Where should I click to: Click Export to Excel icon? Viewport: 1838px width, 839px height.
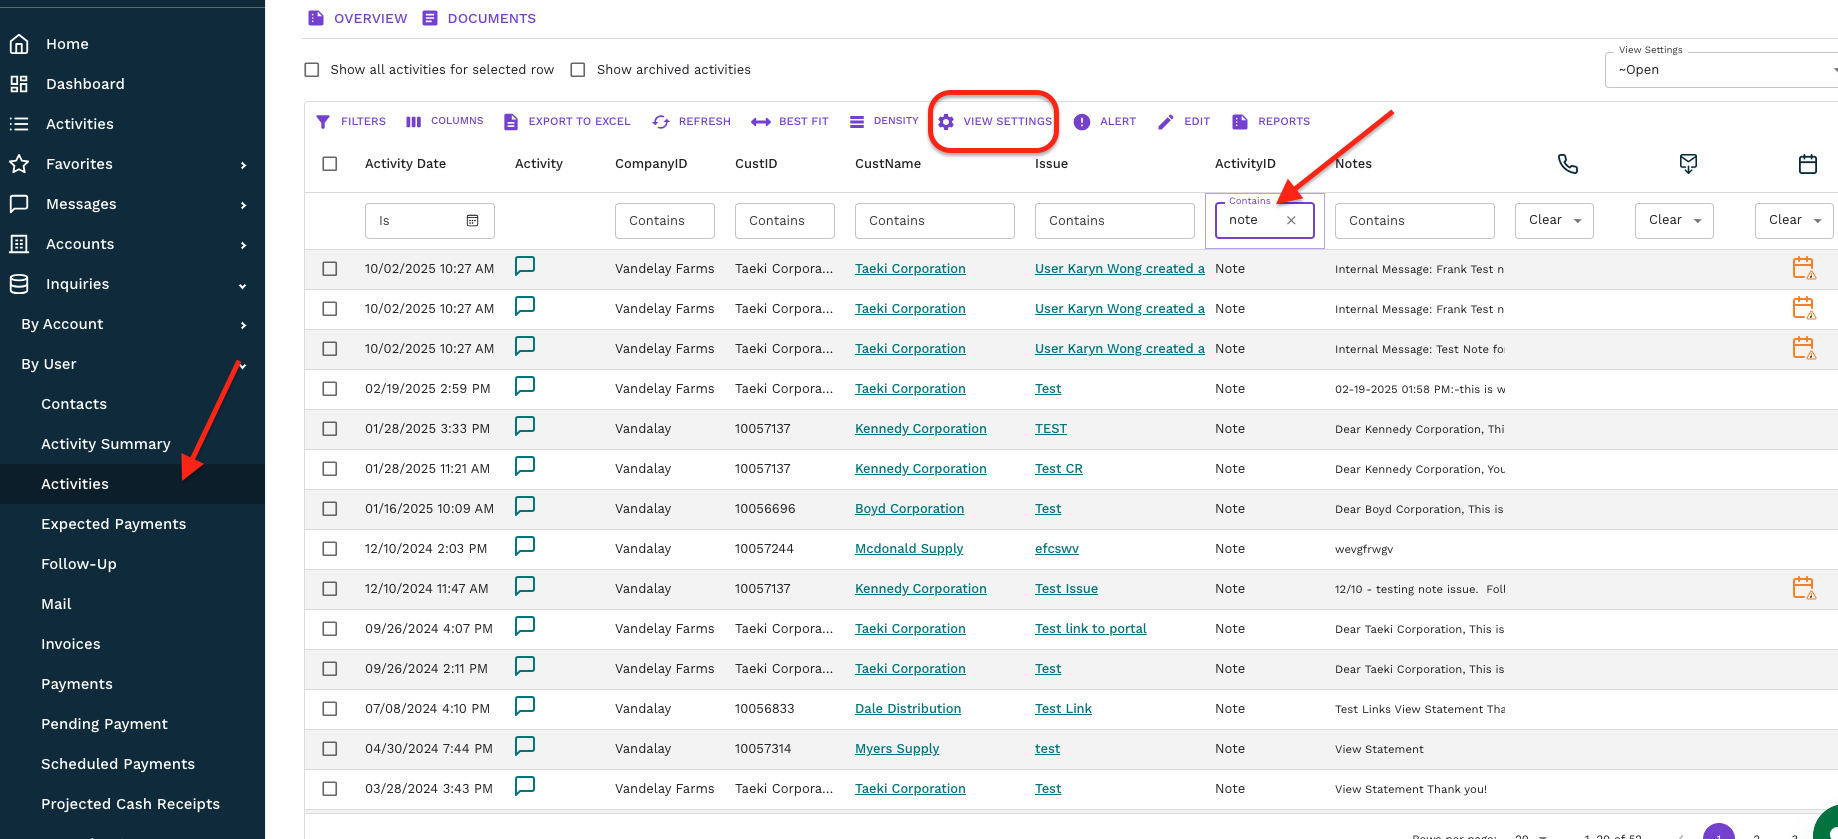tap(511, 122)
